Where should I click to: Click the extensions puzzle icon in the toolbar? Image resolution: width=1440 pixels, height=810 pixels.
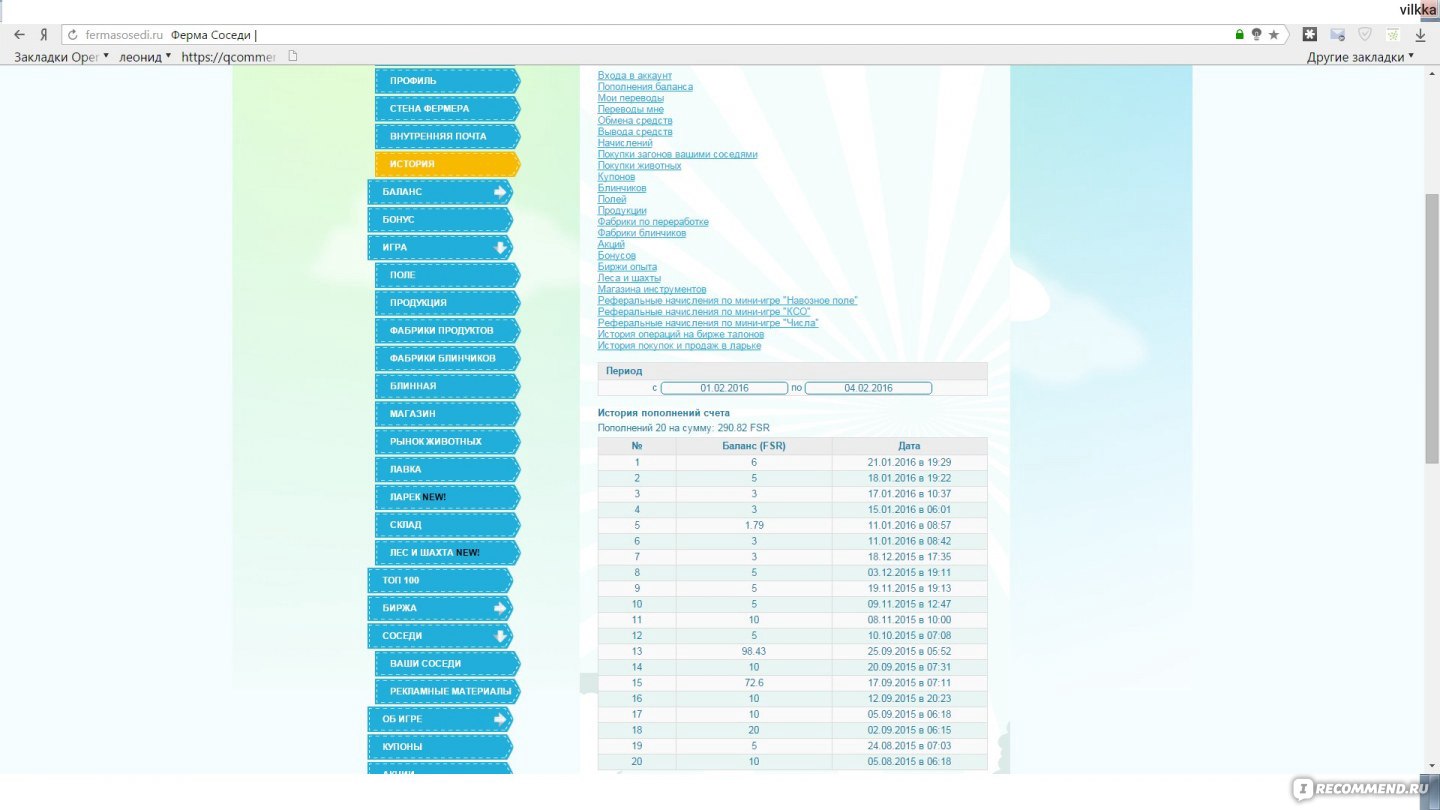tap(1310, 34)
